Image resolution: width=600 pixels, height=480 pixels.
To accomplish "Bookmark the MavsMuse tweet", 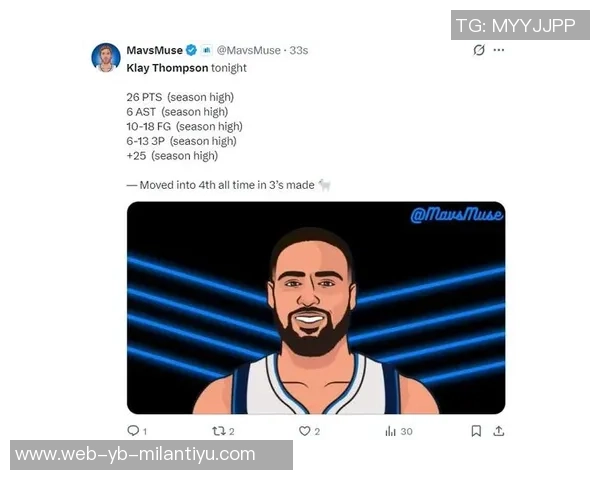I will coord(476,431).
